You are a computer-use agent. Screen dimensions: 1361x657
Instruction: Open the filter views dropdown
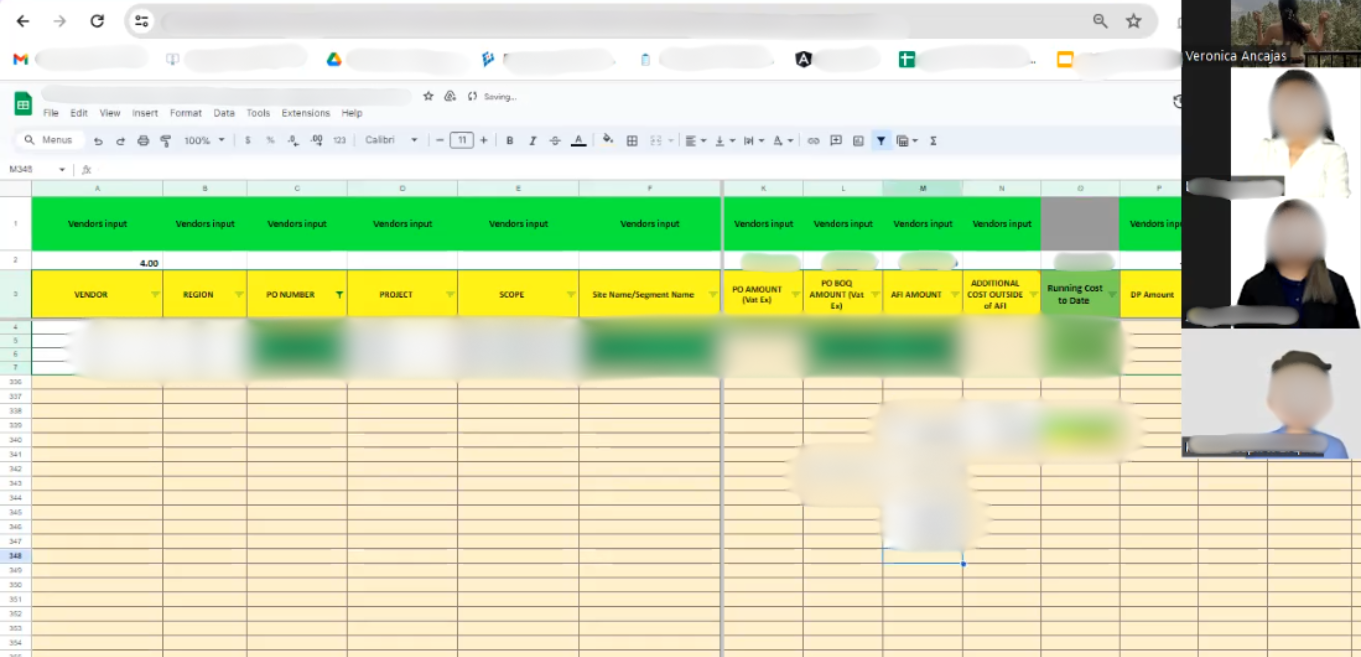(x=907, y=141)
